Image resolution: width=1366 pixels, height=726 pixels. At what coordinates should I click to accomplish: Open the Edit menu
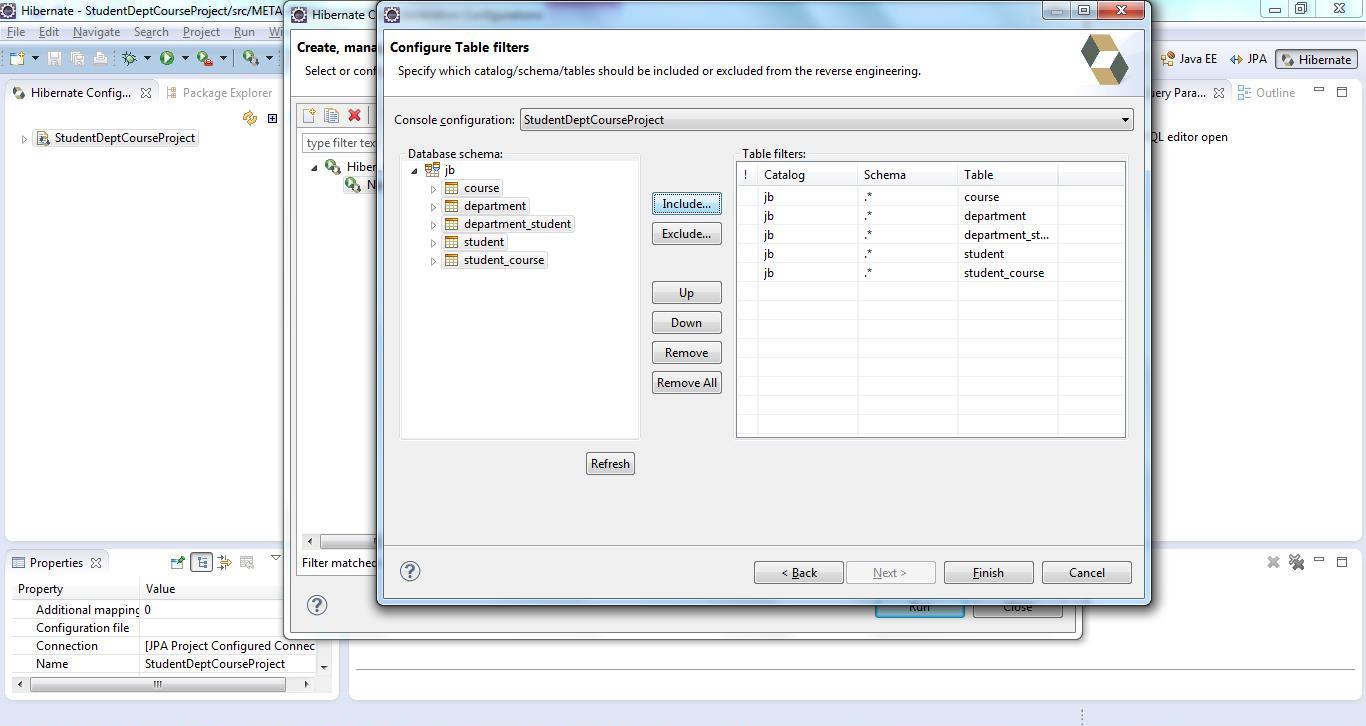pos(48,32)
